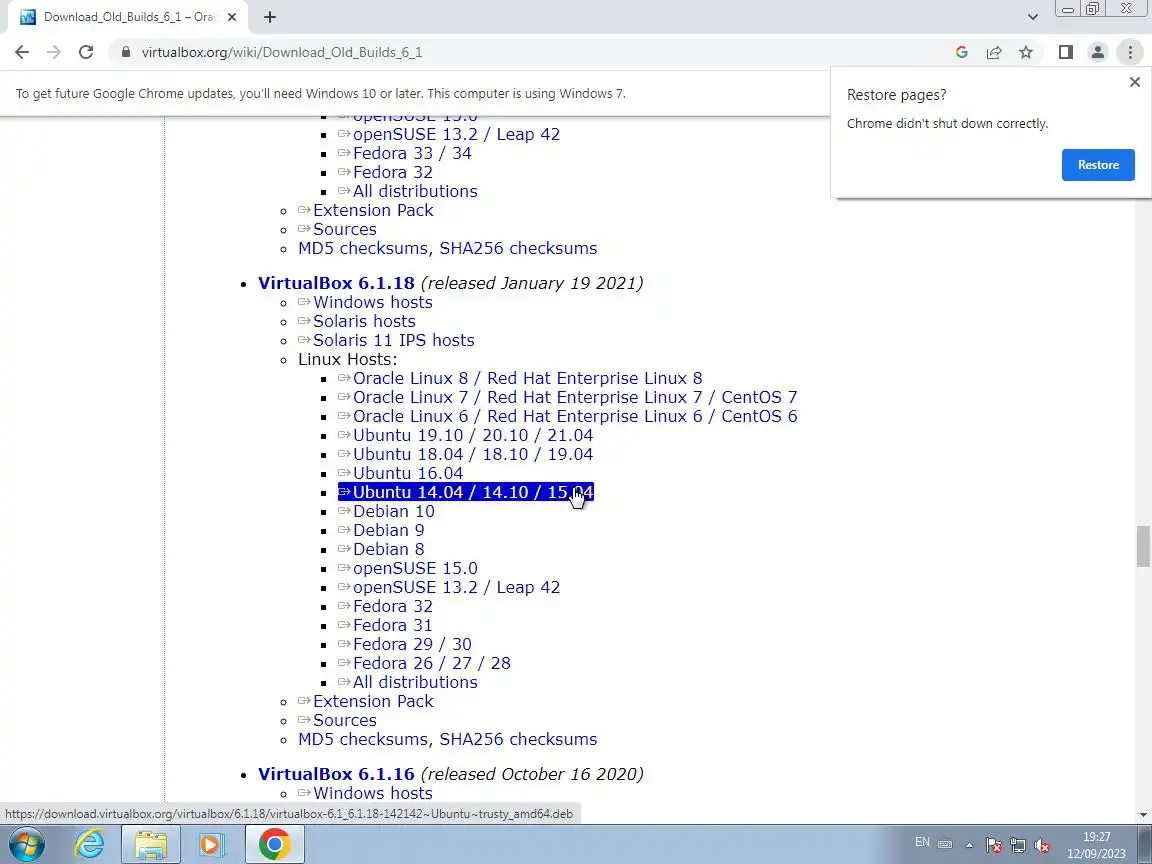Open 6.1.18 Windows hosts link
Image resolution: width=1152 pixels, height=864 pixels.
click(x=372, y=302)
